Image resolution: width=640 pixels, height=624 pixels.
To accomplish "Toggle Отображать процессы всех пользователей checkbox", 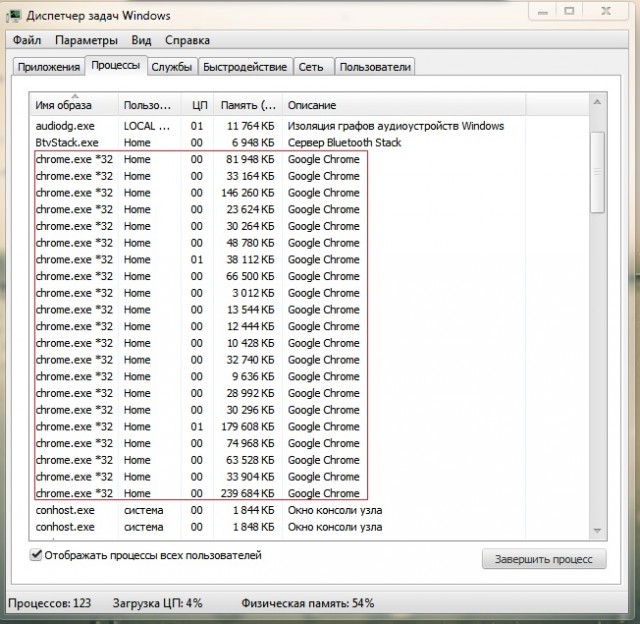I will pyautogui.click(x=36, y=555).
